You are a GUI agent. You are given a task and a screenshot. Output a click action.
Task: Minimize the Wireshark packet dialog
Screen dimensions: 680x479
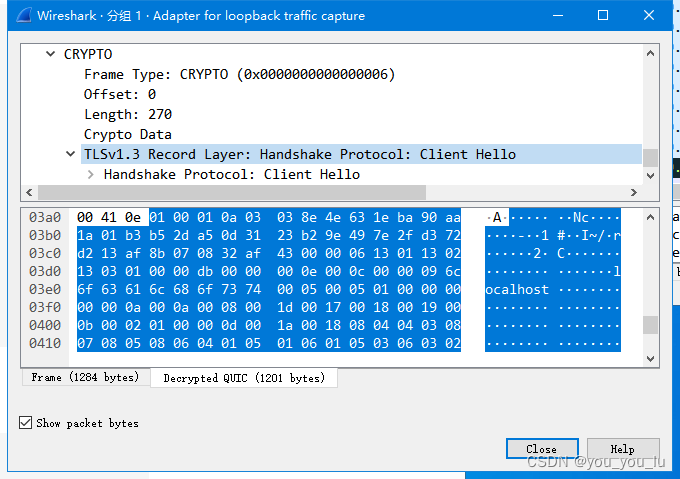click(x=558, y=16)
